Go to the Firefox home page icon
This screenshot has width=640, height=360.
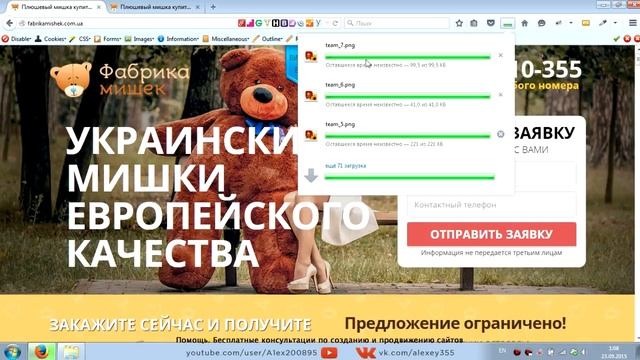tap(524, 23)
